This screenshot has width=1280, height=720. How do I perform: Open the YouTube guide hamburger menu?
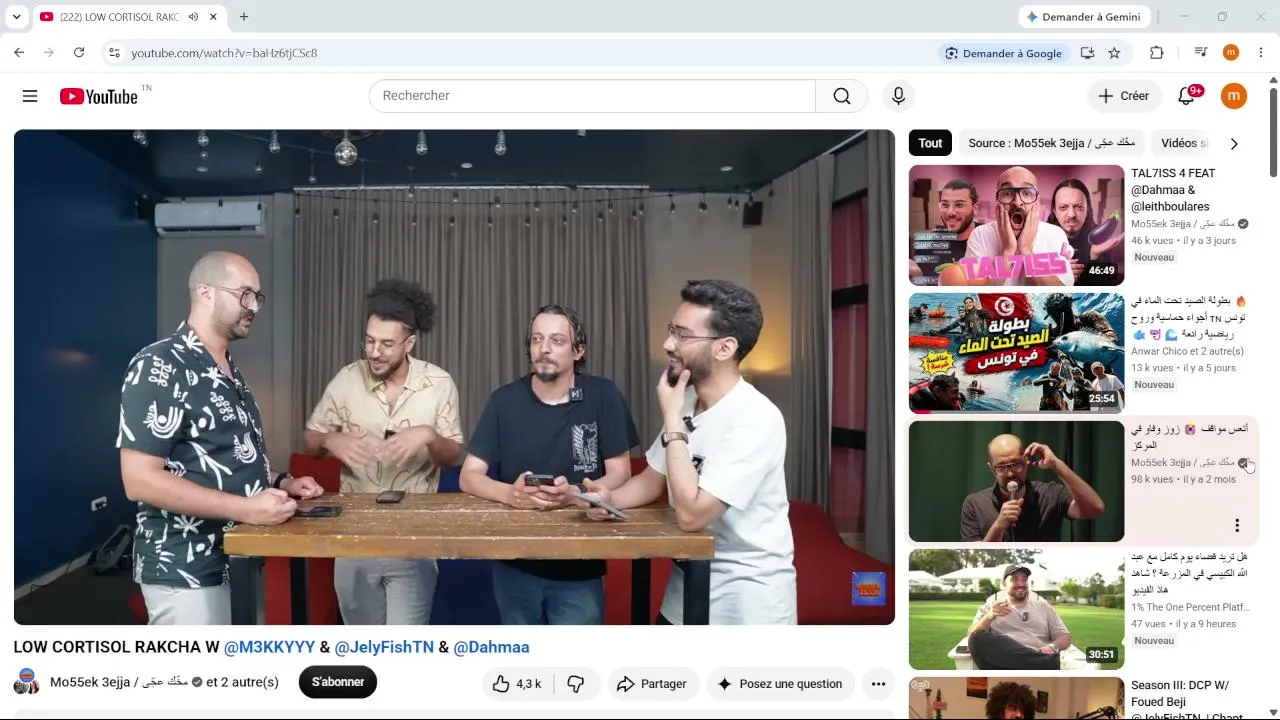click(30, 96)
